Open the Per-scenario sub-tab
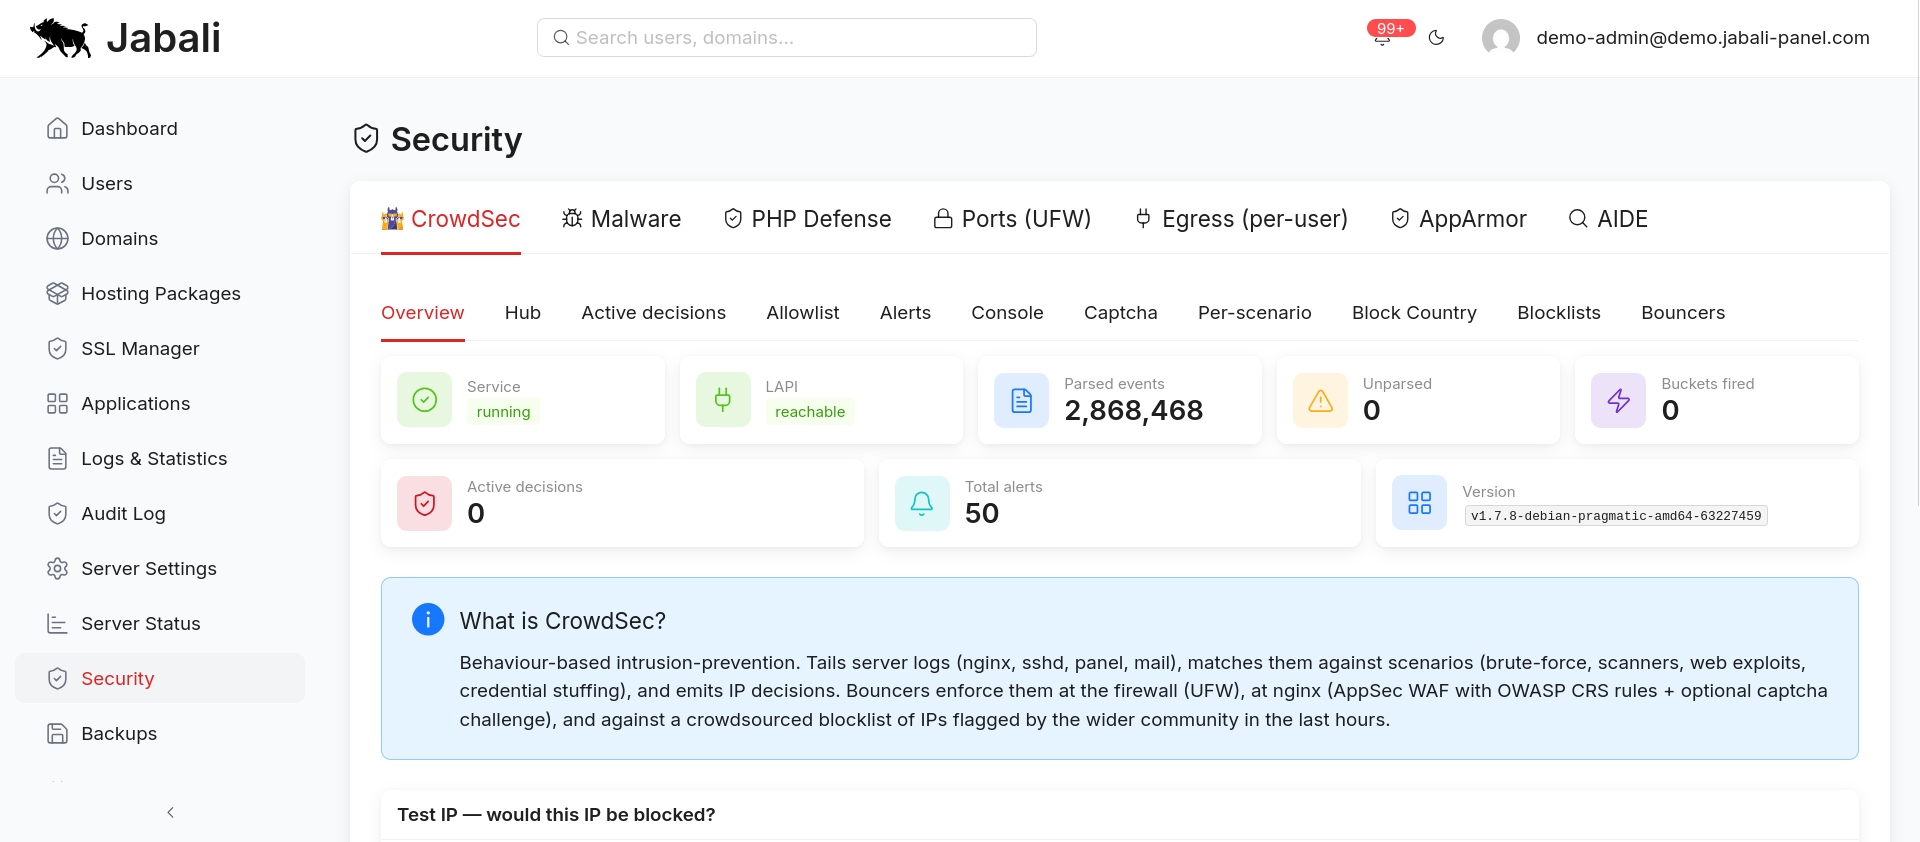Screen dimensions: 1920x842 [x=1255, y=313]
